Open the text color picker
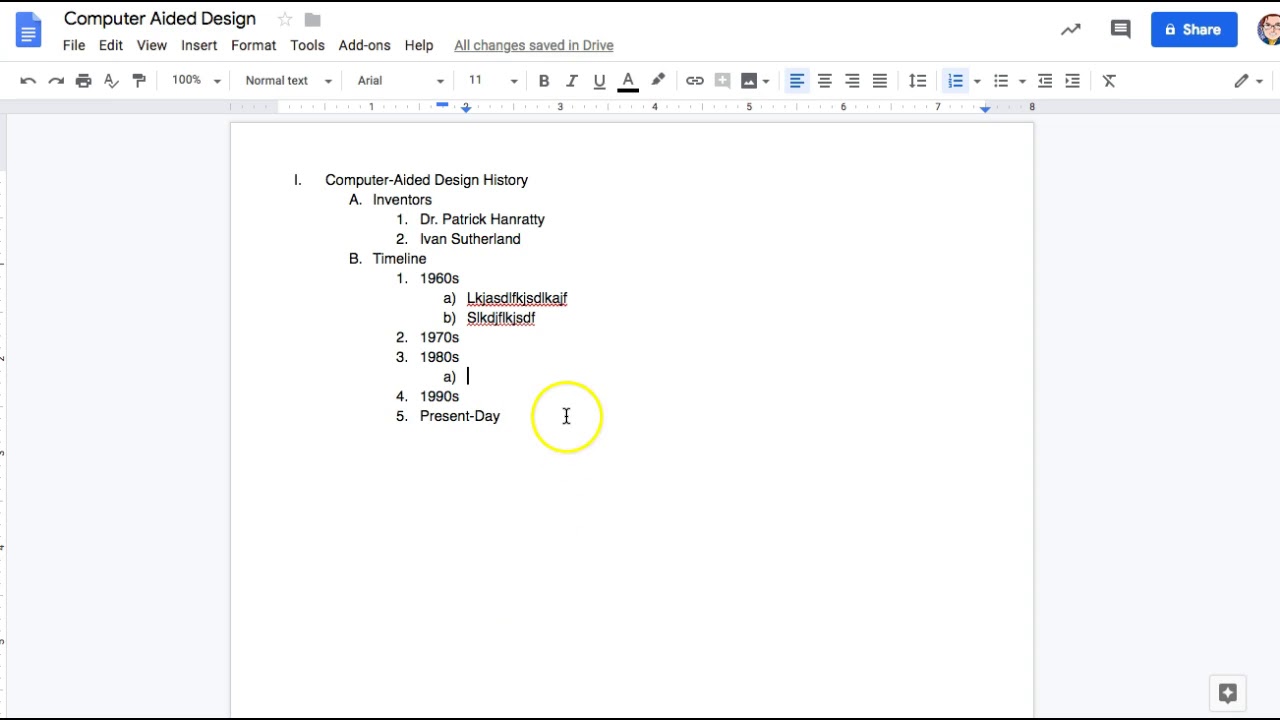1280x720 pixels. [x=628, y=81]
